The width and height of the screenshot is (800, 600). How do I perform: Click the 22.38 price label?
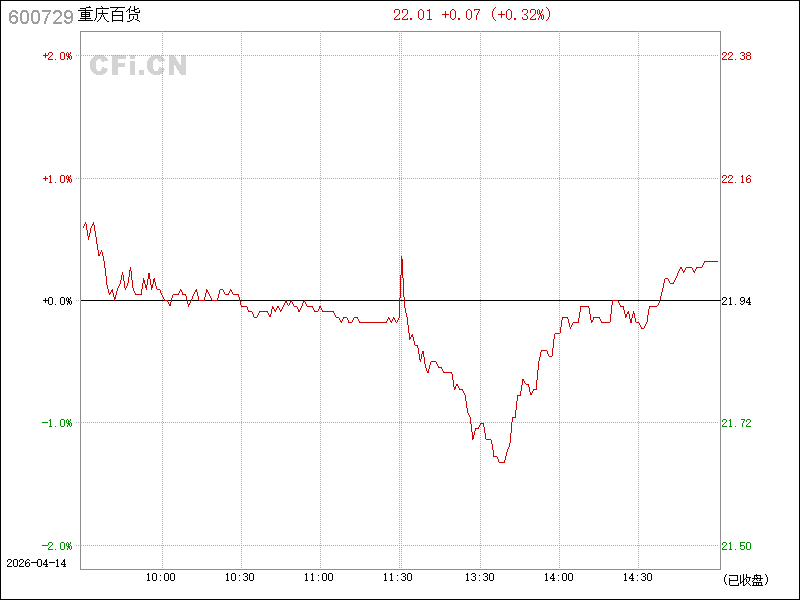736,56
